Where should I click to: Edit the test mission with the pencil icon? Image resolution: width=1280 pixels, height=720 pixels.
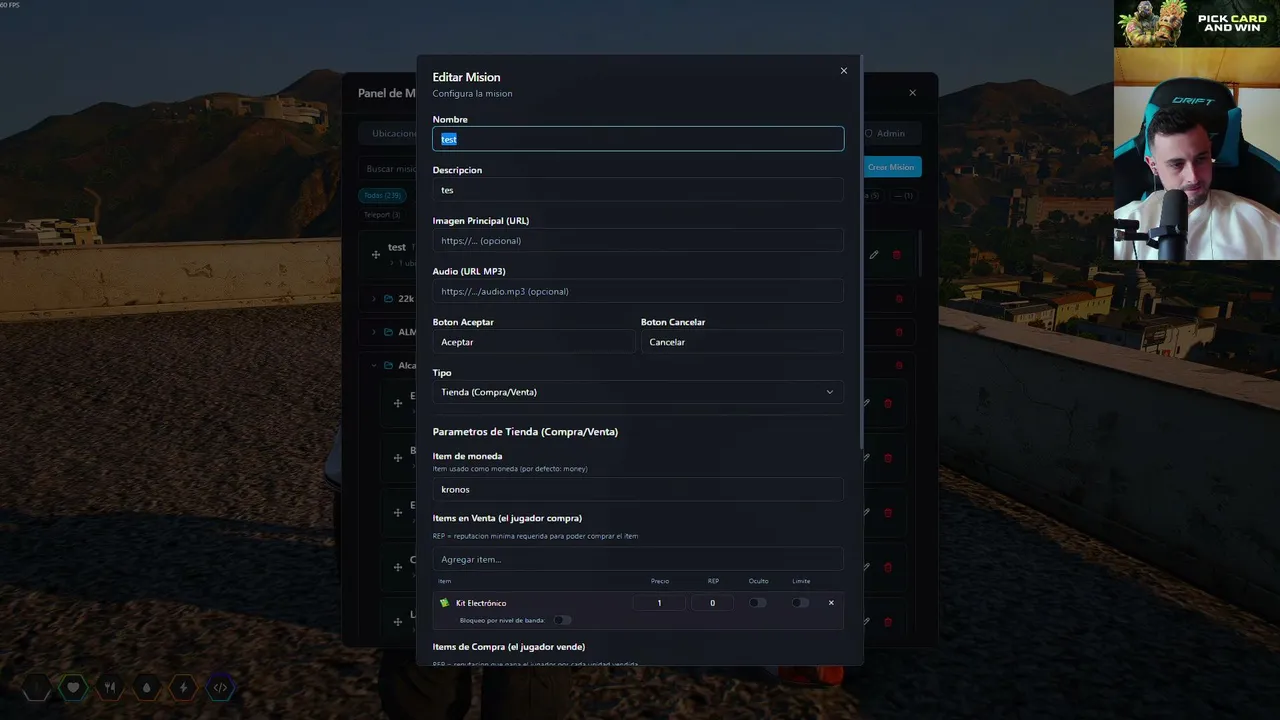click(x=874, y=255)
